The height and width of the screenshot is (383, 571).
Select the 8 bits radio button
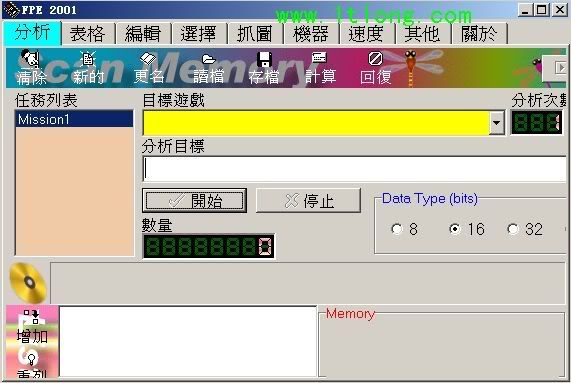click(x=397, y=229)
